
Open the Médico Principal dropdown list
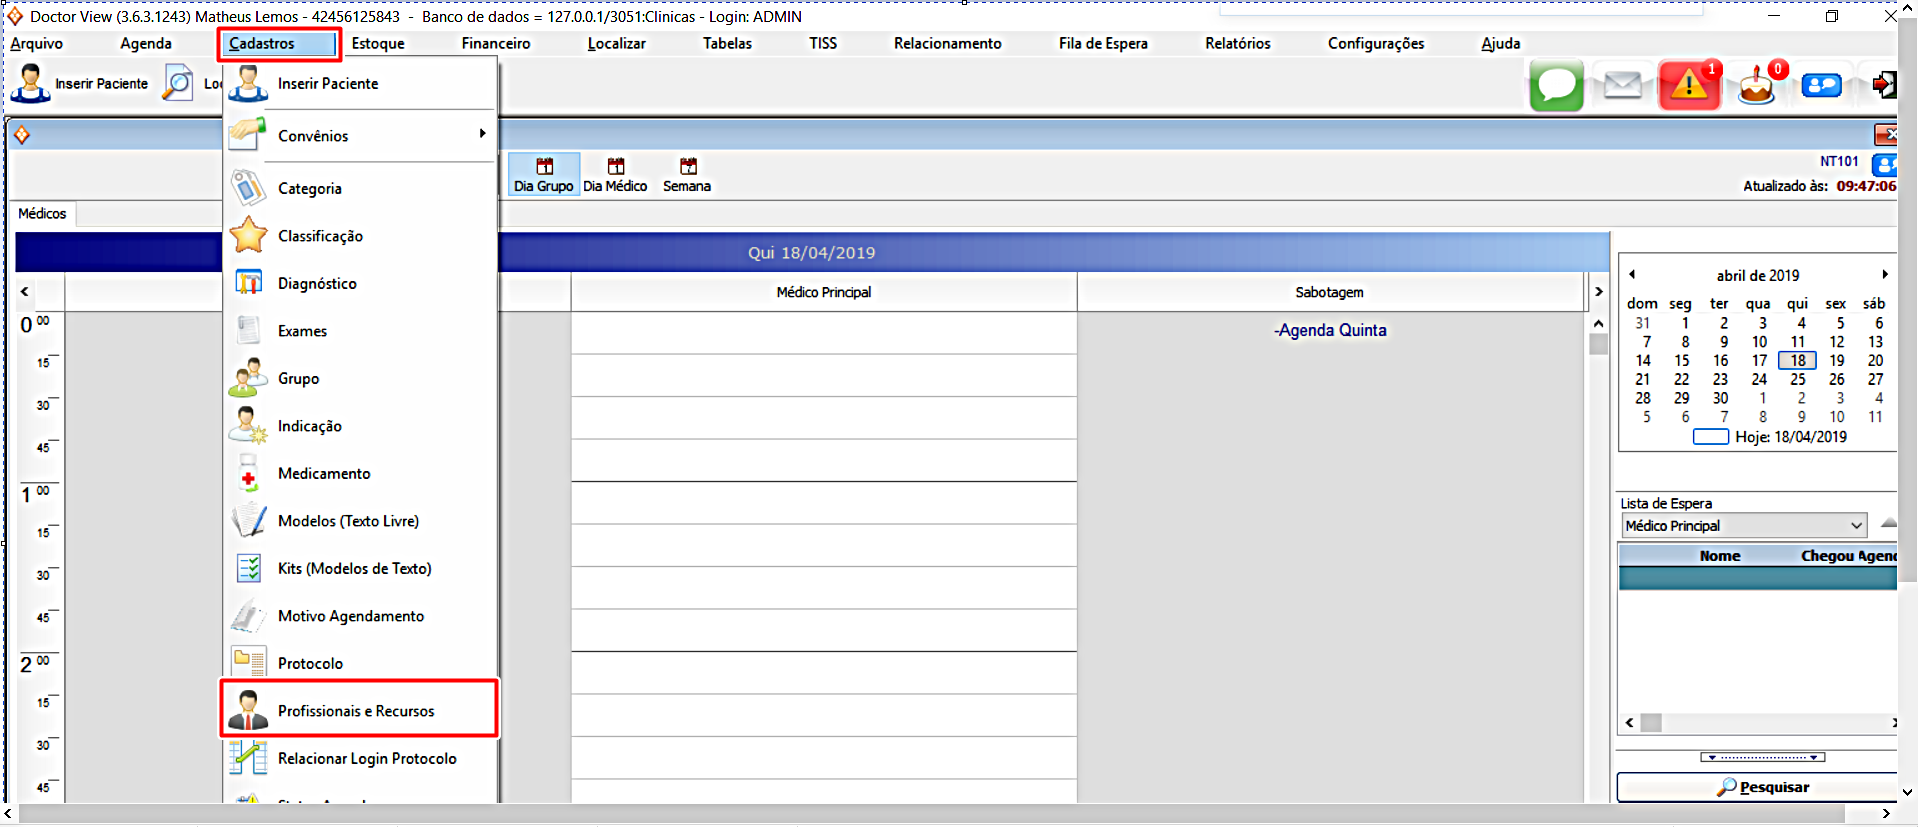[x=1856, y=526]
